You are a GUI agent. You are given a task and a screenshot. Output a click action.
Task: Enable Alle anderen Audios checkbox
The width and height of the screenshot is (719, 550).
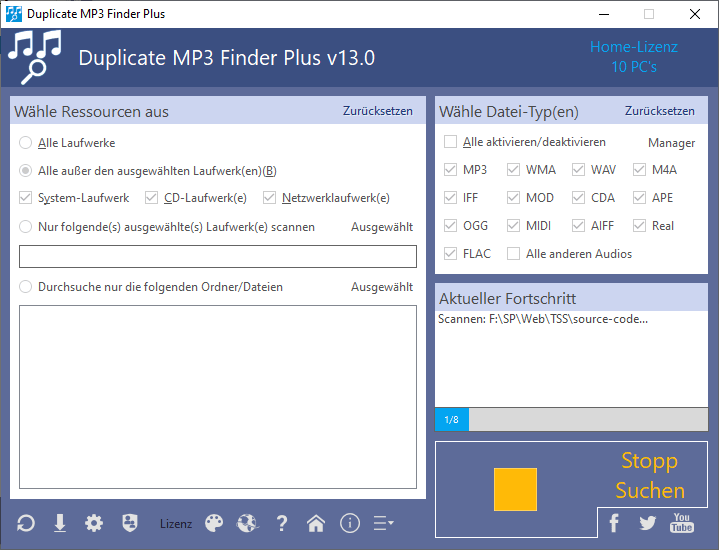click(513, 254)
